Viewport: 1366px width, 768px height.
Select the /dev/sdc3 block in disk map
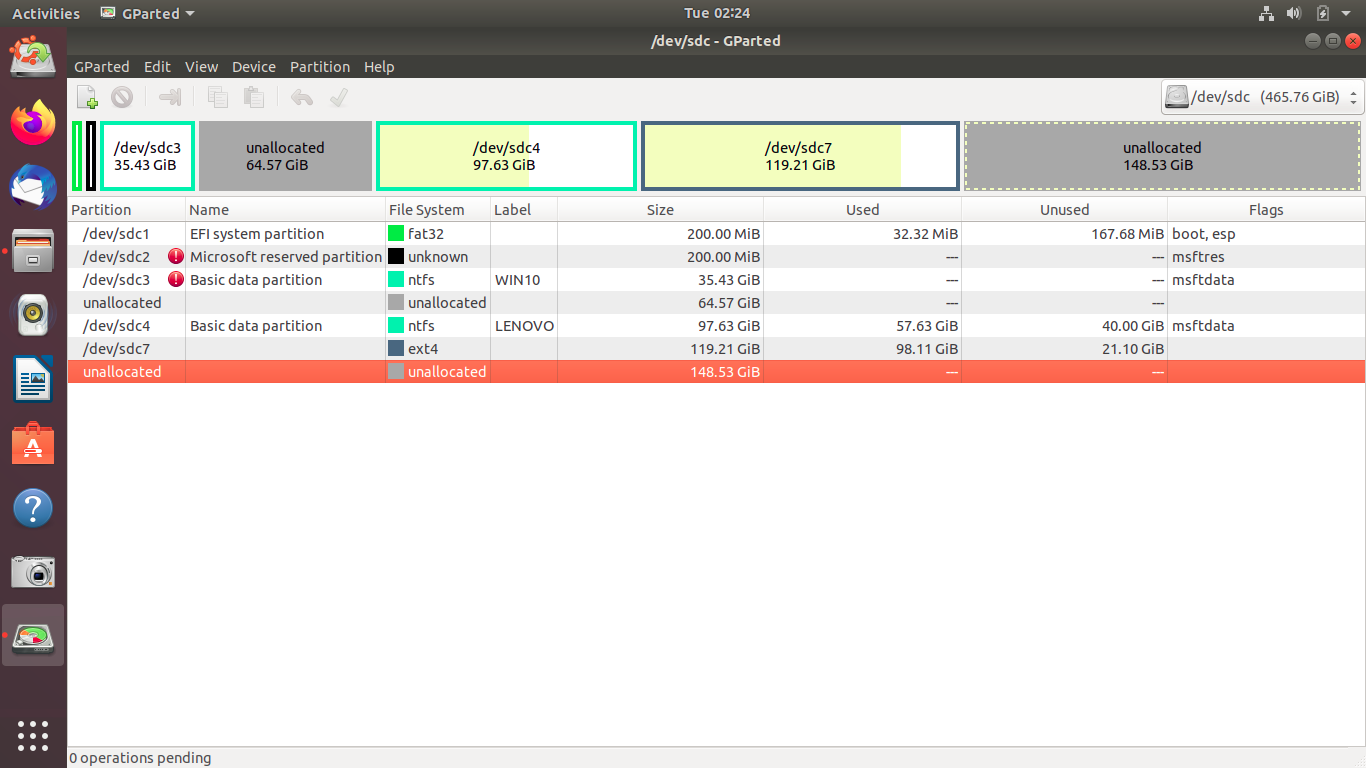click(x=147, y=156)
